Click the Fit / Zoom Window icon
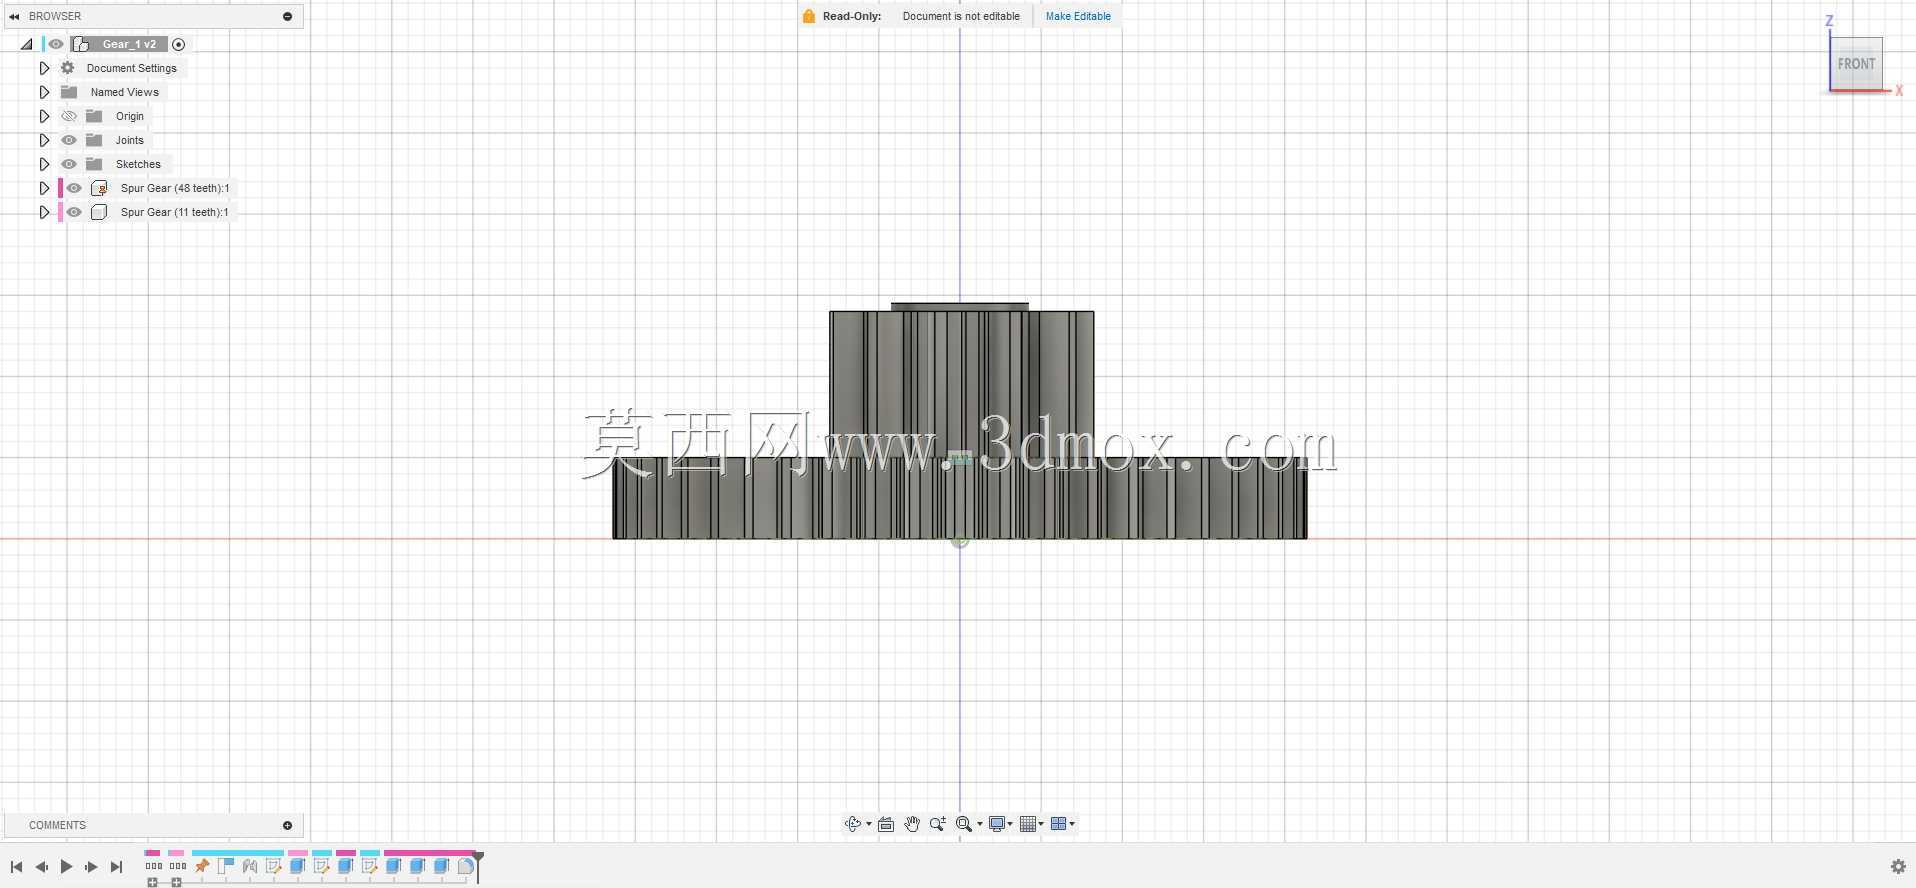The image size is (1916, 888). [x=963, y=824]
